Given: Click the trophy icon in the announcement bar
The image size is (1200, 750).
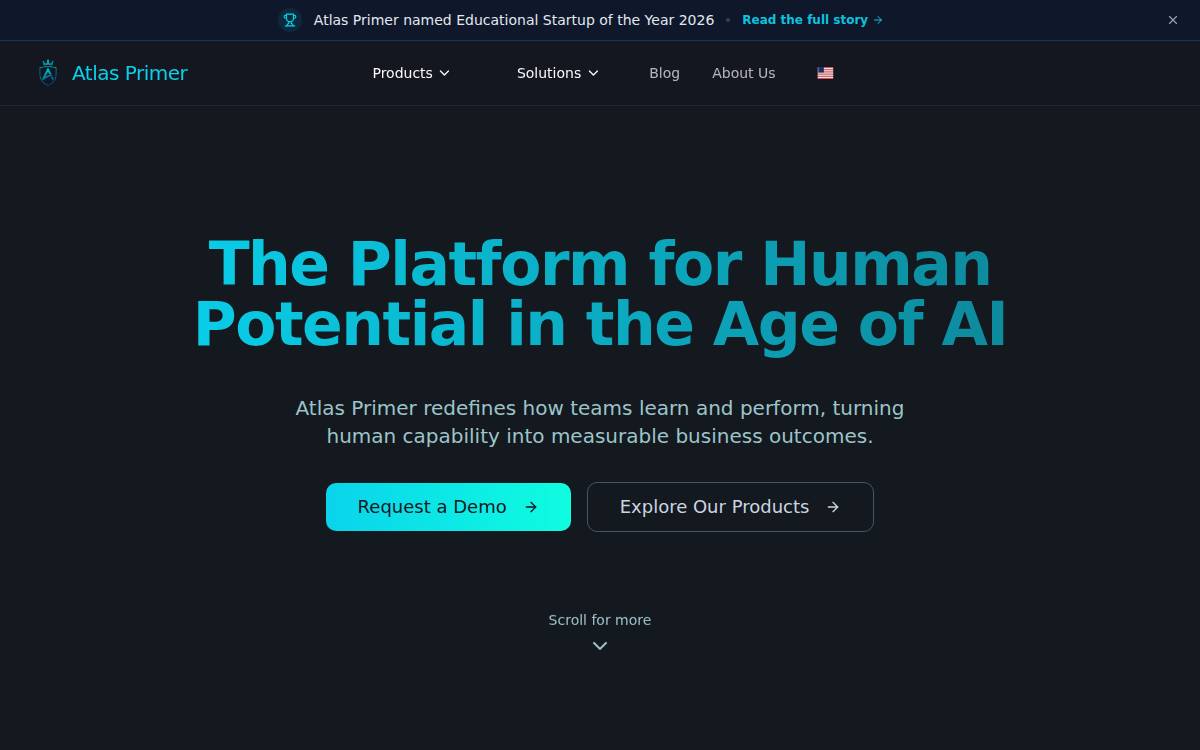Looking at the screenshot, I should point(290,20).
